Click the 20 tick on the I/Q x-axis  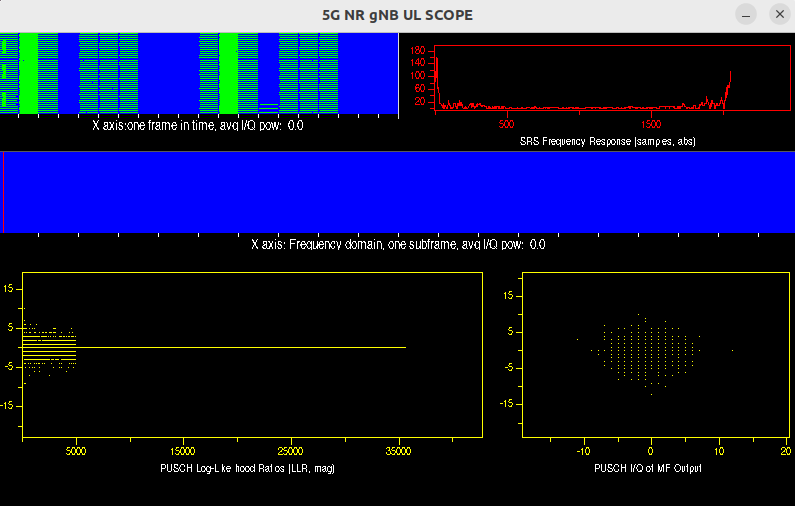click(x=785, y=452)
